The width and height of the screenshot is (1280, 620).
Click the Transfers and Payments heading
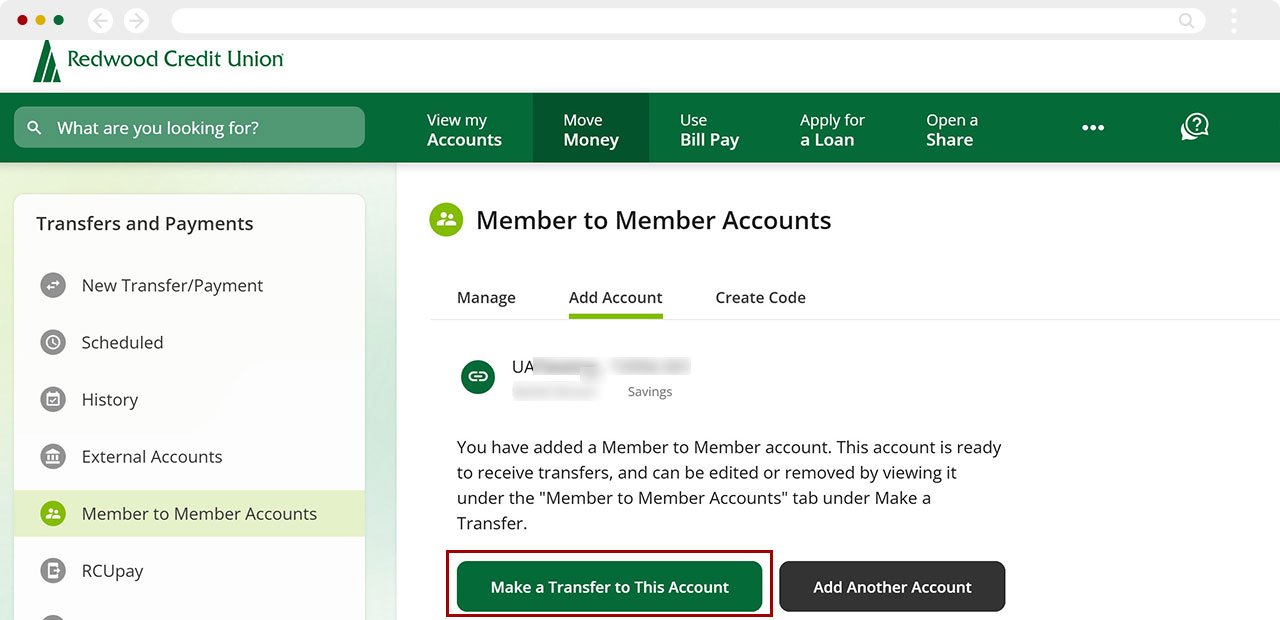[145, 224]
